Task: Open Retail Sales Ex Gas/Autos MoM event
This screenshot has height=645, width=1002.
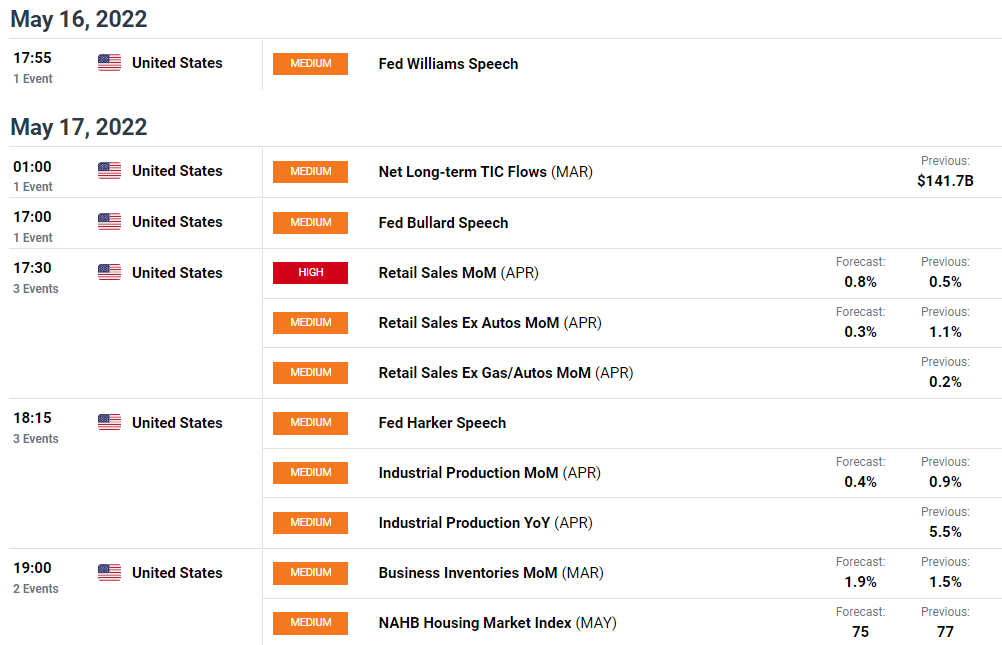Action: coord(506,373)
